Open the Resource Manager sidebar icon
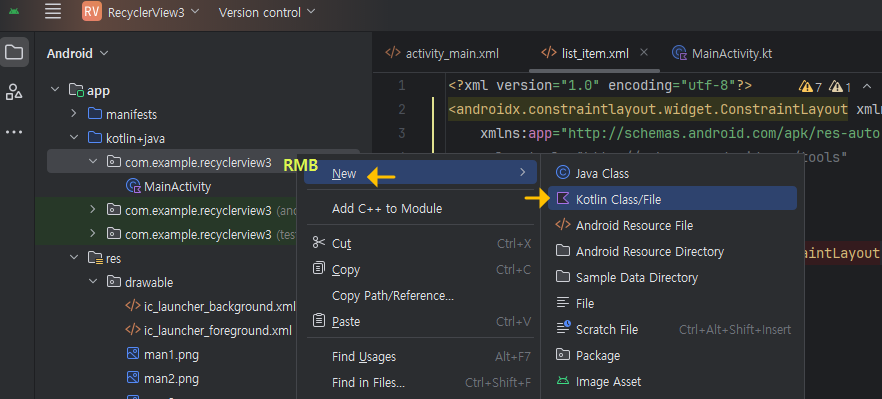Viewport: 882px width, 399px height. coord(14,91)
